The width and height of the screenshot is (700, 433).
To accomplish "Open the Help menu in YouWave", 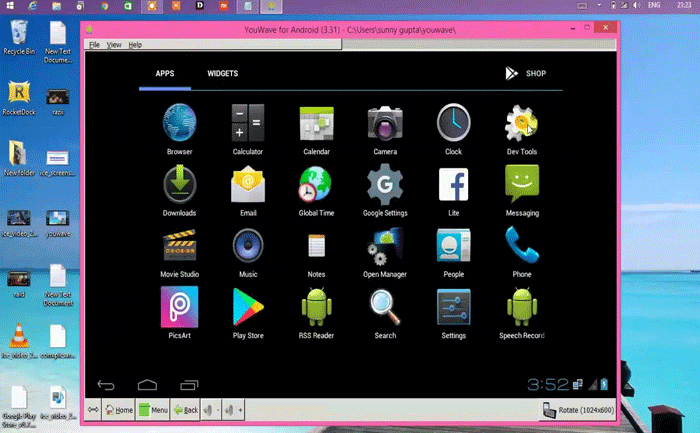I will coord(135,45).
